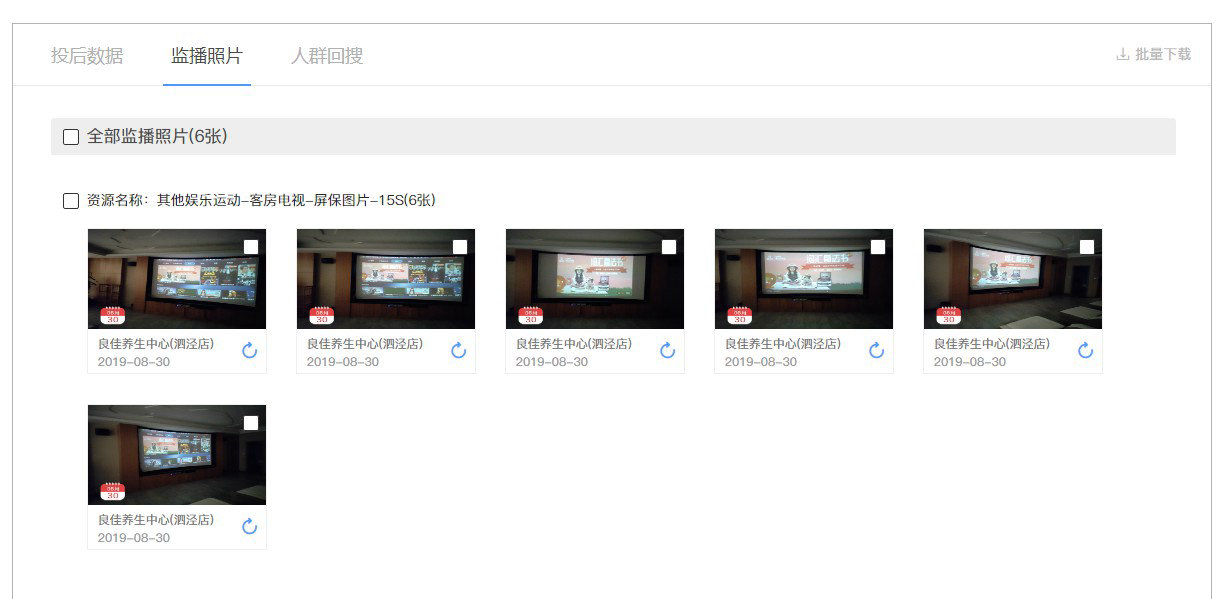Screen dimensions: 1217x599
Task: Click the download icon beside 批量下载
Action: point(1123,54)
